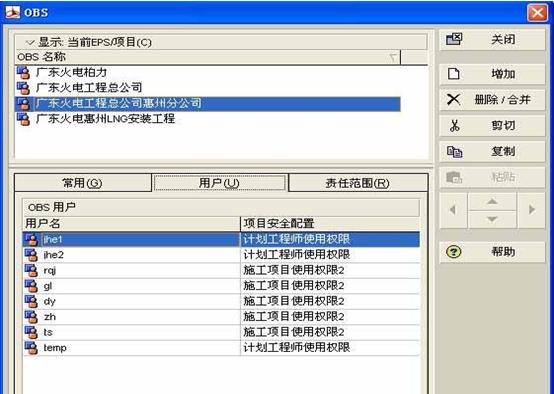Click jhe1's 计划工程师使用权限 security profile cell
Image resolution: width=554 pixels, height=394 pixels.
(330, 240)
